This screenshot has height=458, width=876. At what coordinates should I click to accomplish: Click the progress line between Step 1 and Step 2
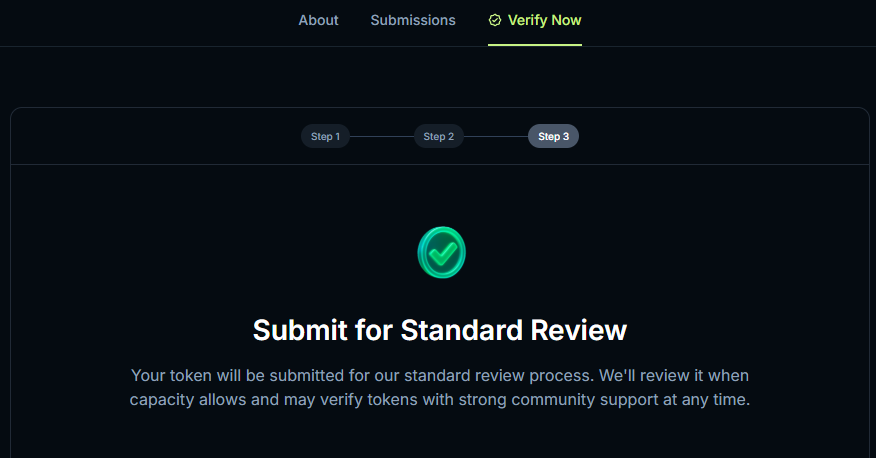(x=381, y=136)
